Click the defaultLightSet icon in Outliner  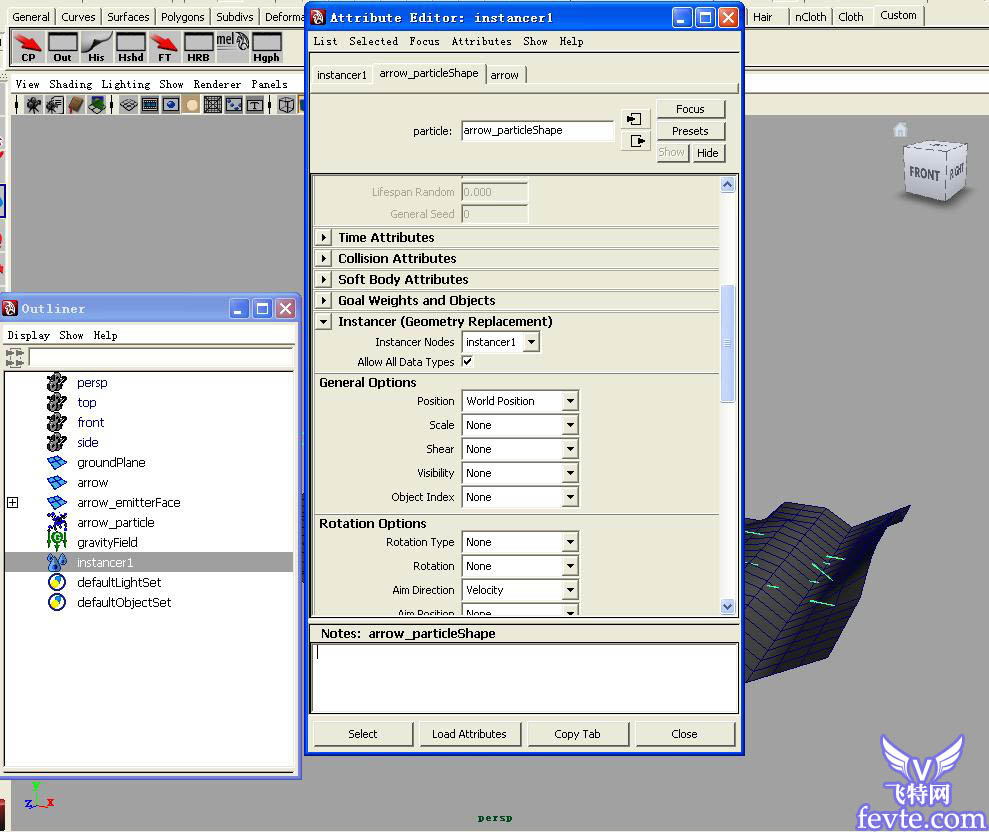click(57, 582)
